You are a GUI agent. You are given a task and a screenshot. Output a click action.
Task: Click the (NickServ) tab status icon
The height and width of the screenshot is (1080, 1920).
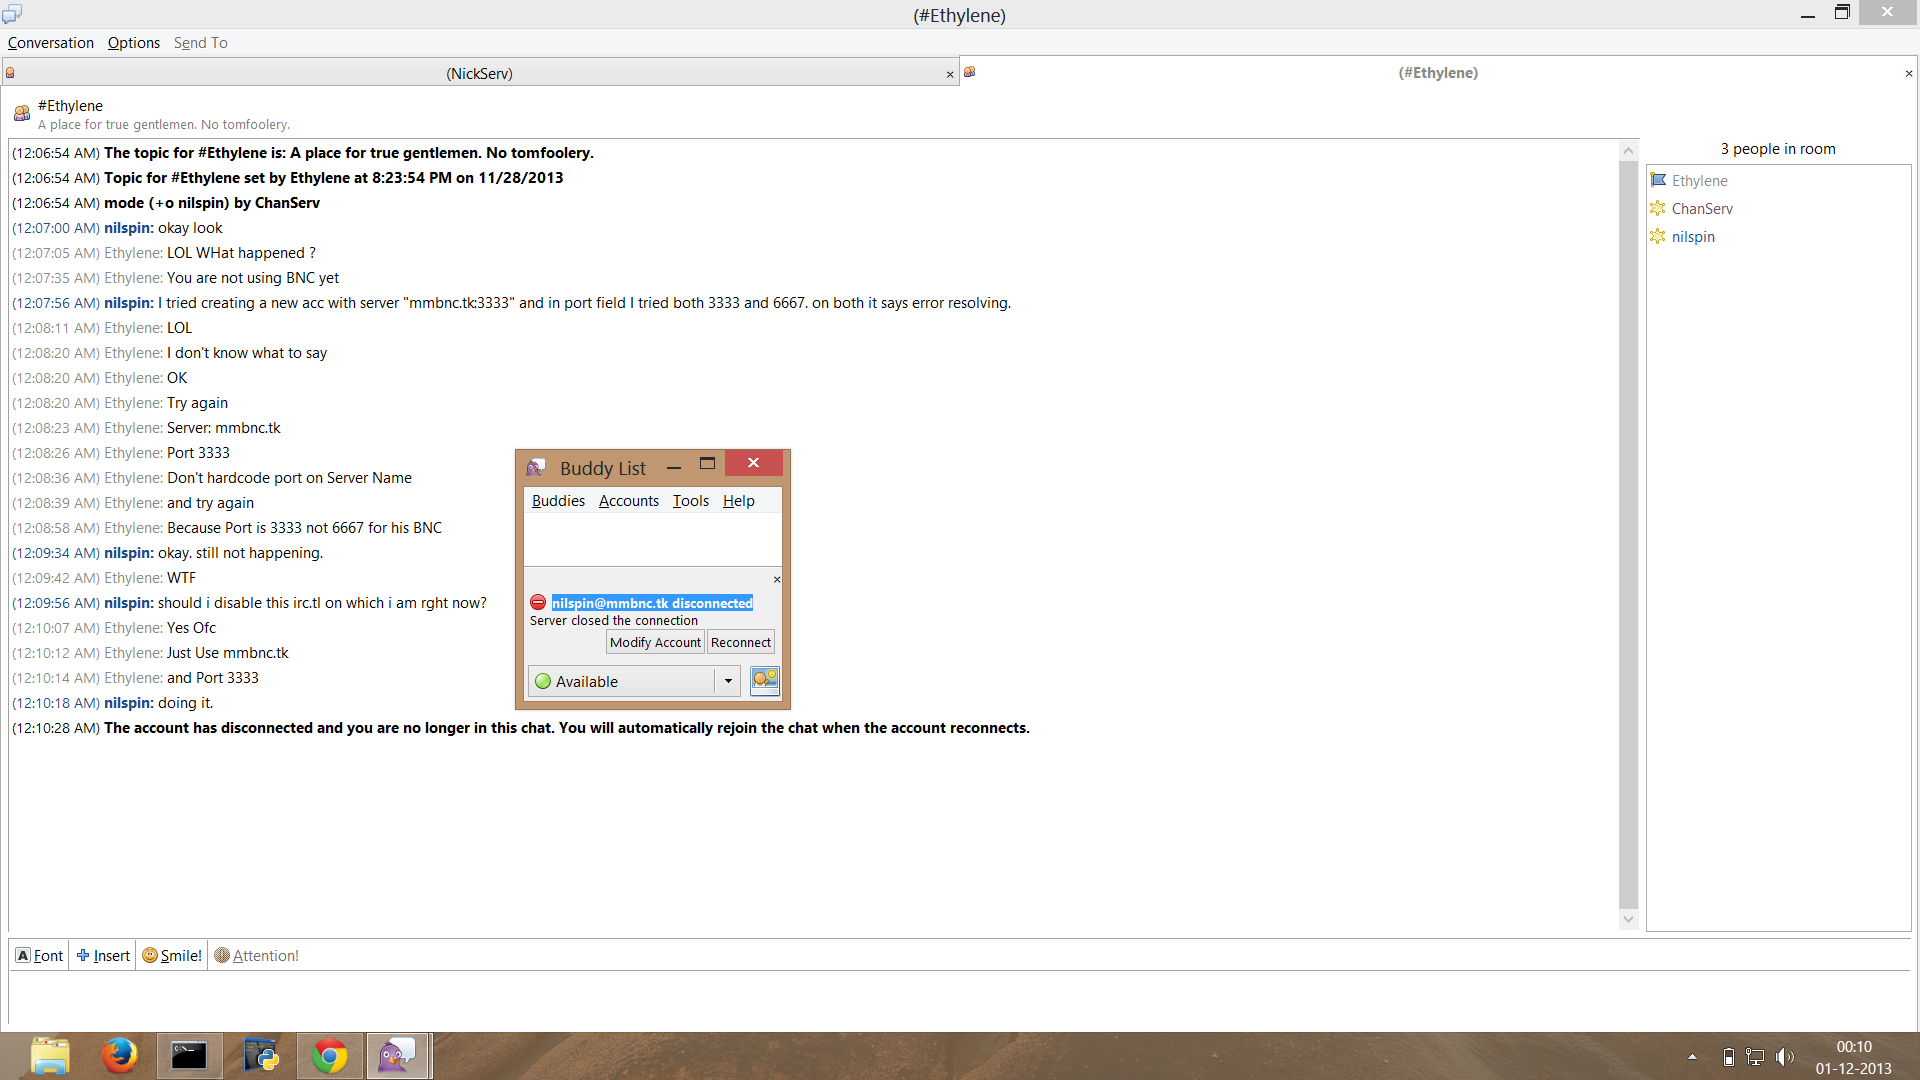click(x=10, y=73)
